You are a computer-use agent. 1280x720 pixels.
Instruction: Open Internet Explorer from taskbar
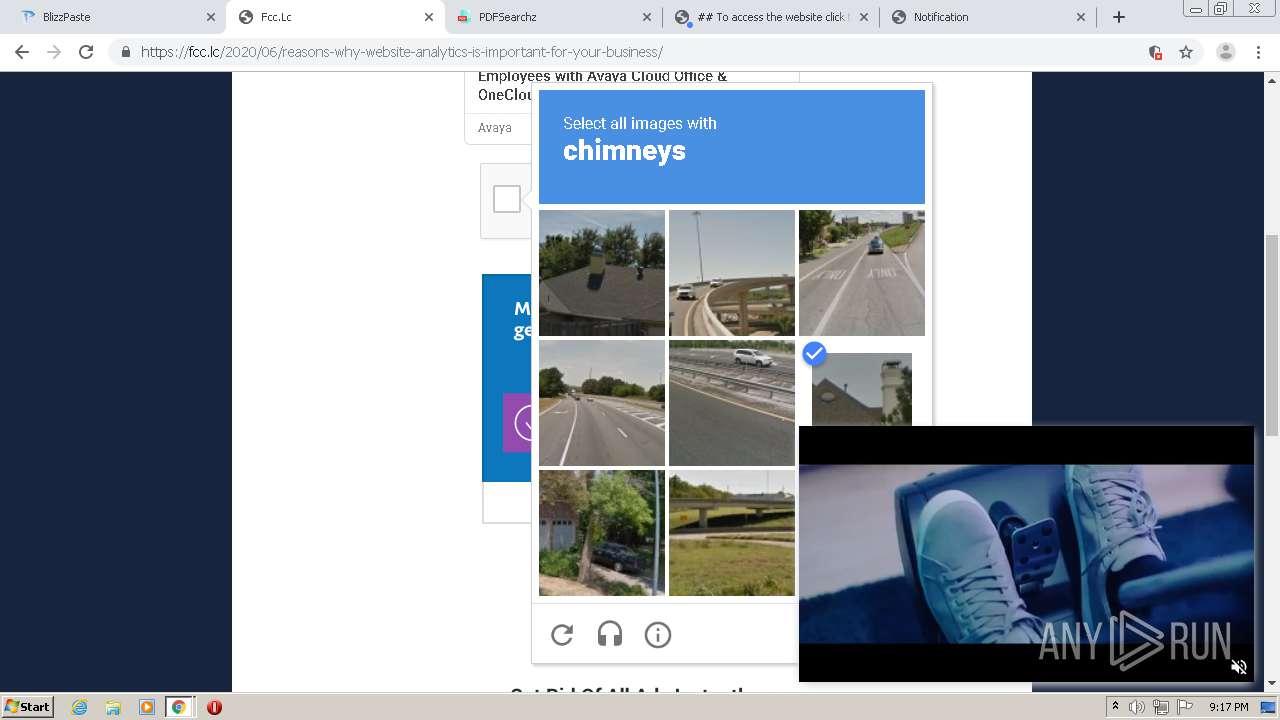(x=80, y=707)
